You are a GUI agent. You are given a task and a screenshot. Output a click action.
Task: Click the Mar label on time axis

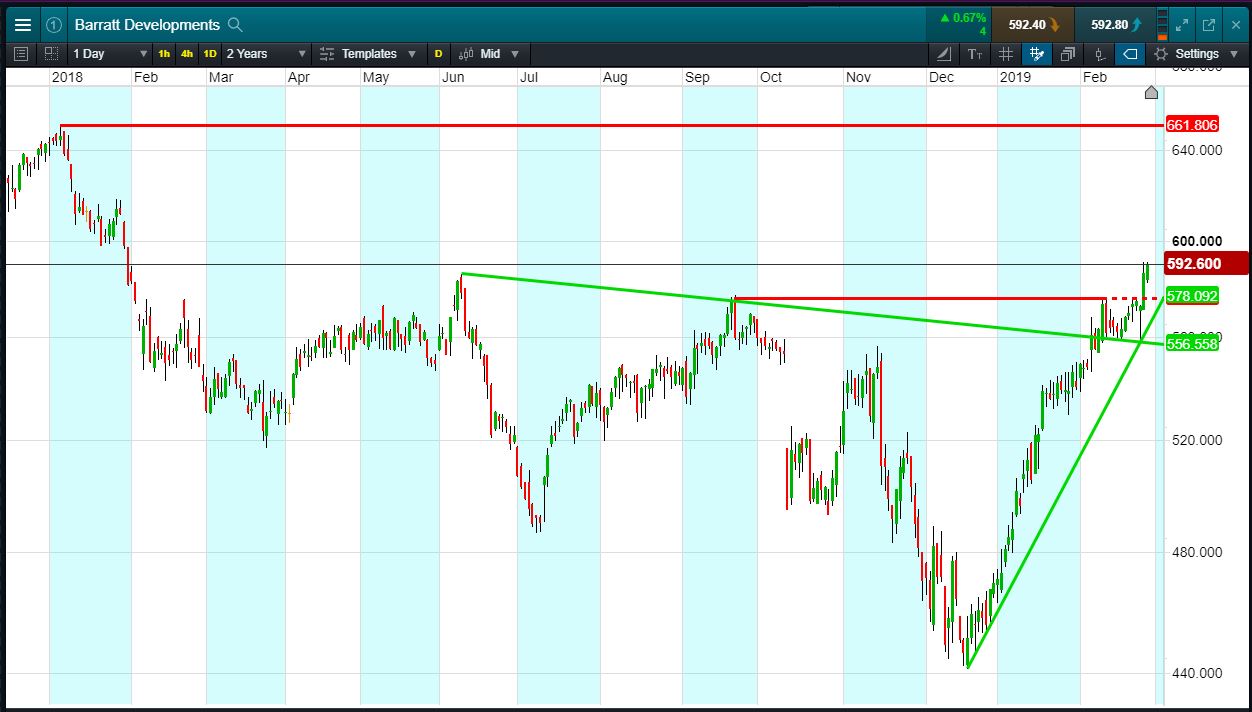tap(221, 77)
